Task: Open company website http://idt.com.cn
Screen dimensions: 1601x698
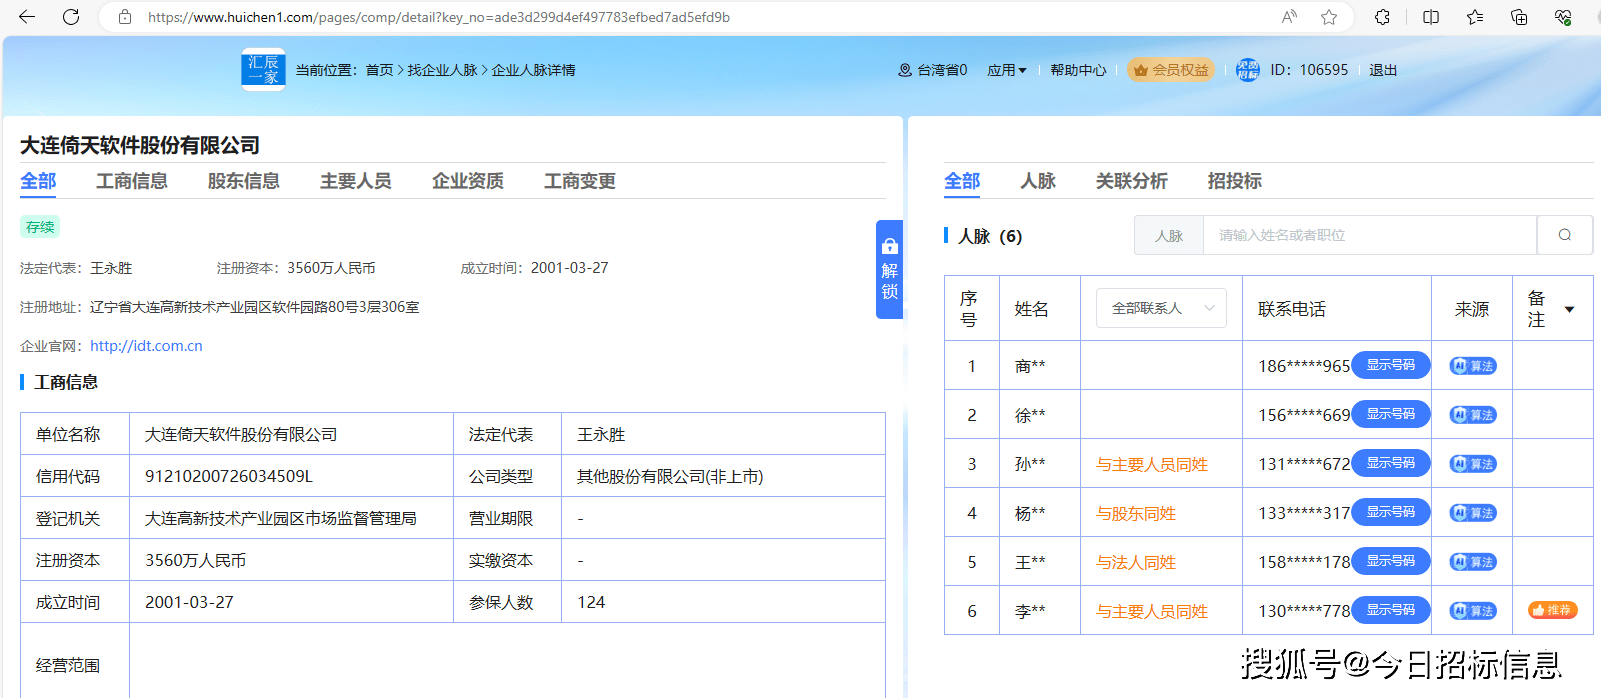Action: (146, 346)
